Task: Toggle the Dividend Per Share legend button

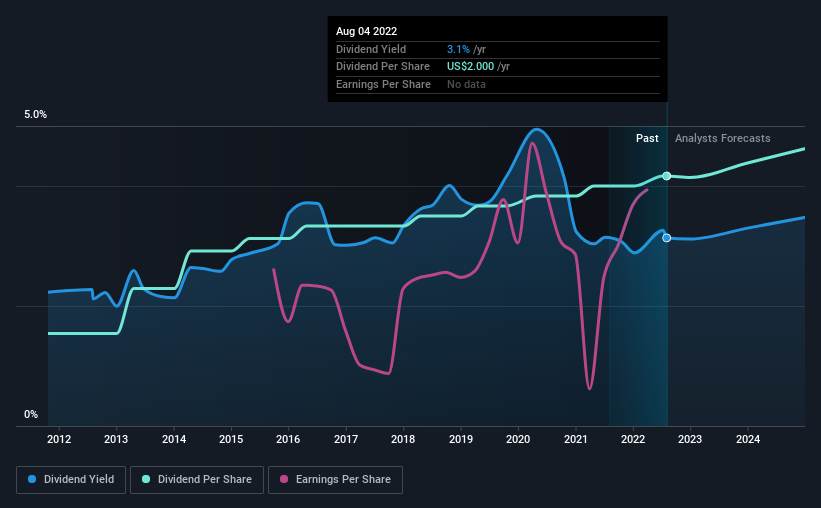Action: [x=197, y=480]
